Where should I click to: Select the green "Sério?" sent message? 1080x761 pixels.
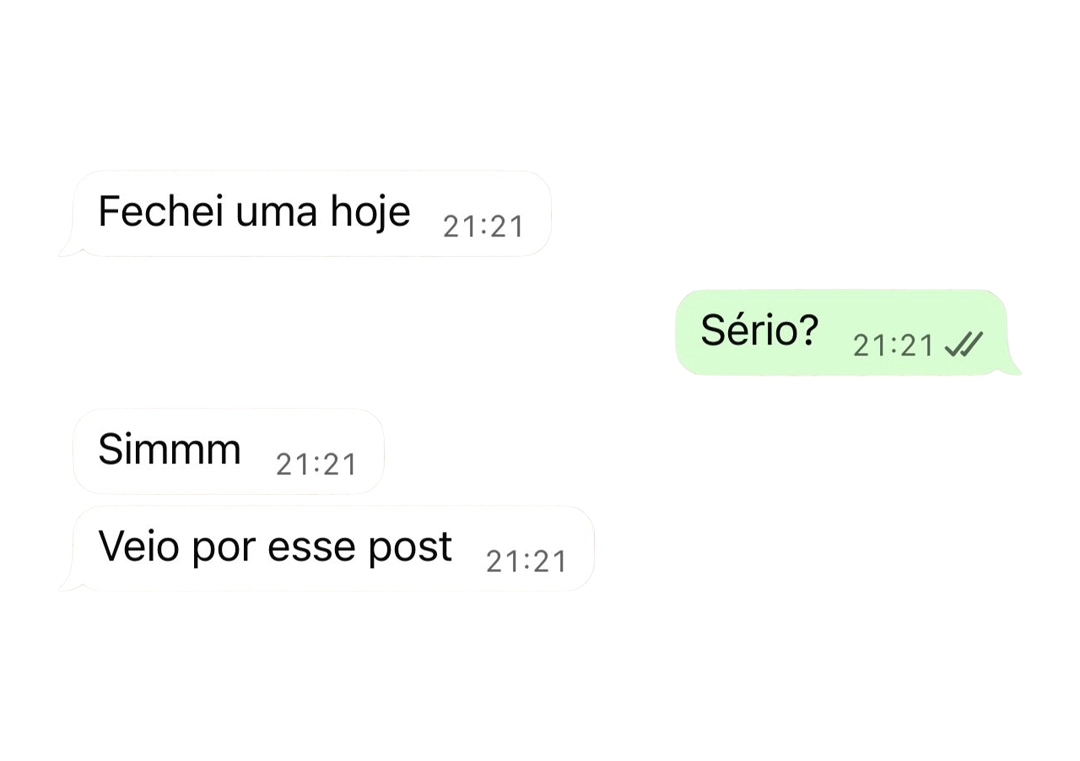pos(842,333)
